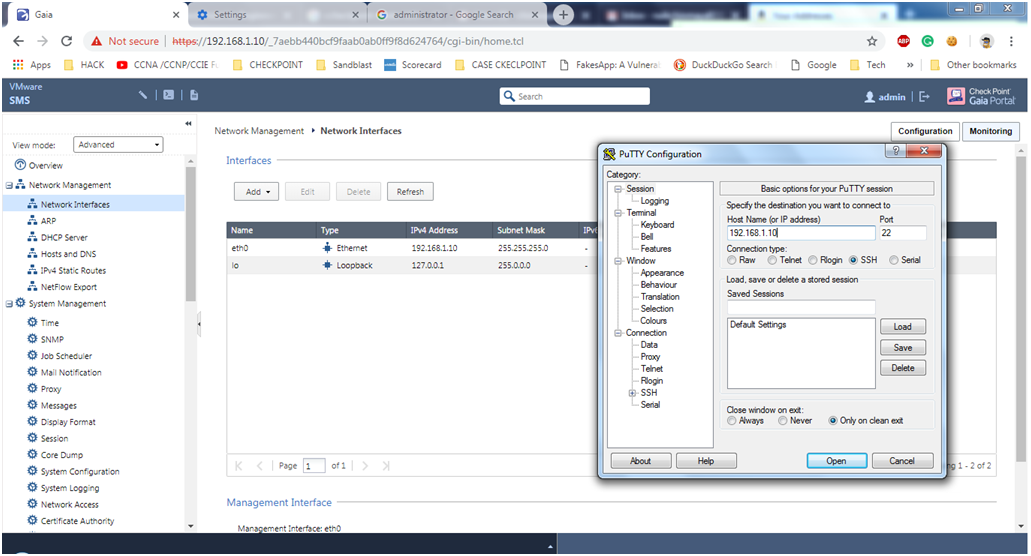The height and width of the screenshot is (556, 1031).
Task: Open the CHECKPOINT bookmark folder
Action: 268,64
